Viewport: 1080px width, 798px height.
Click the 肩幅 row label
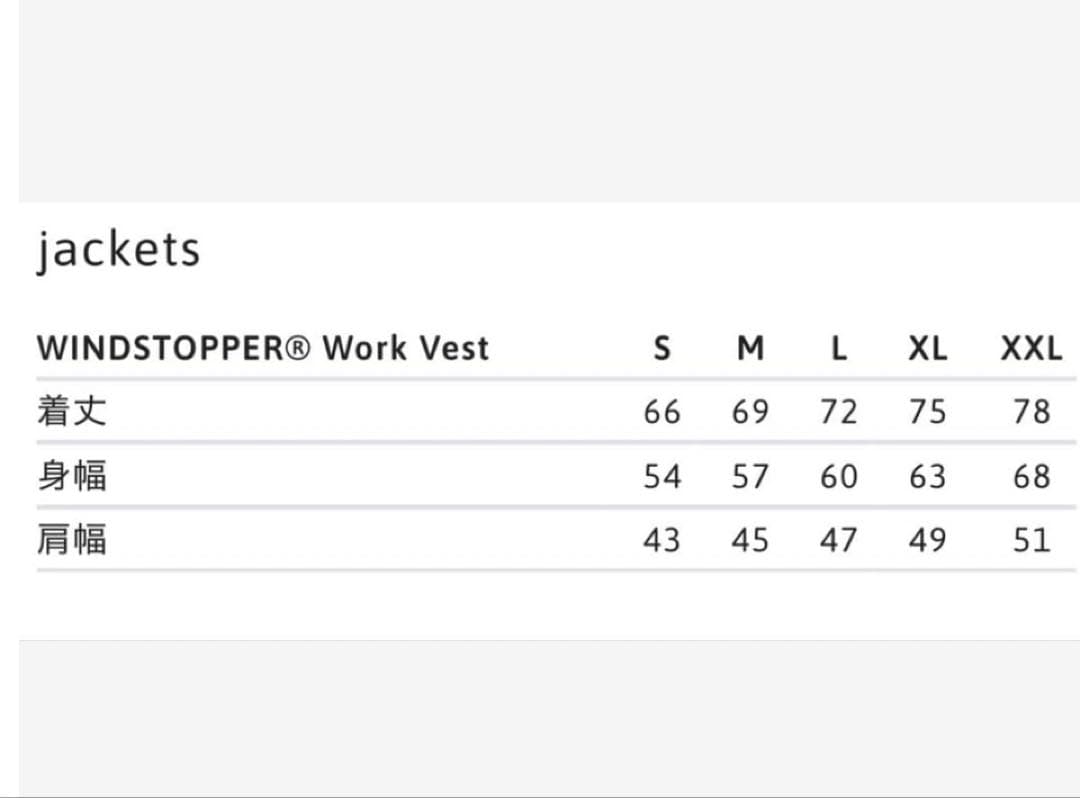click(71, 540)
